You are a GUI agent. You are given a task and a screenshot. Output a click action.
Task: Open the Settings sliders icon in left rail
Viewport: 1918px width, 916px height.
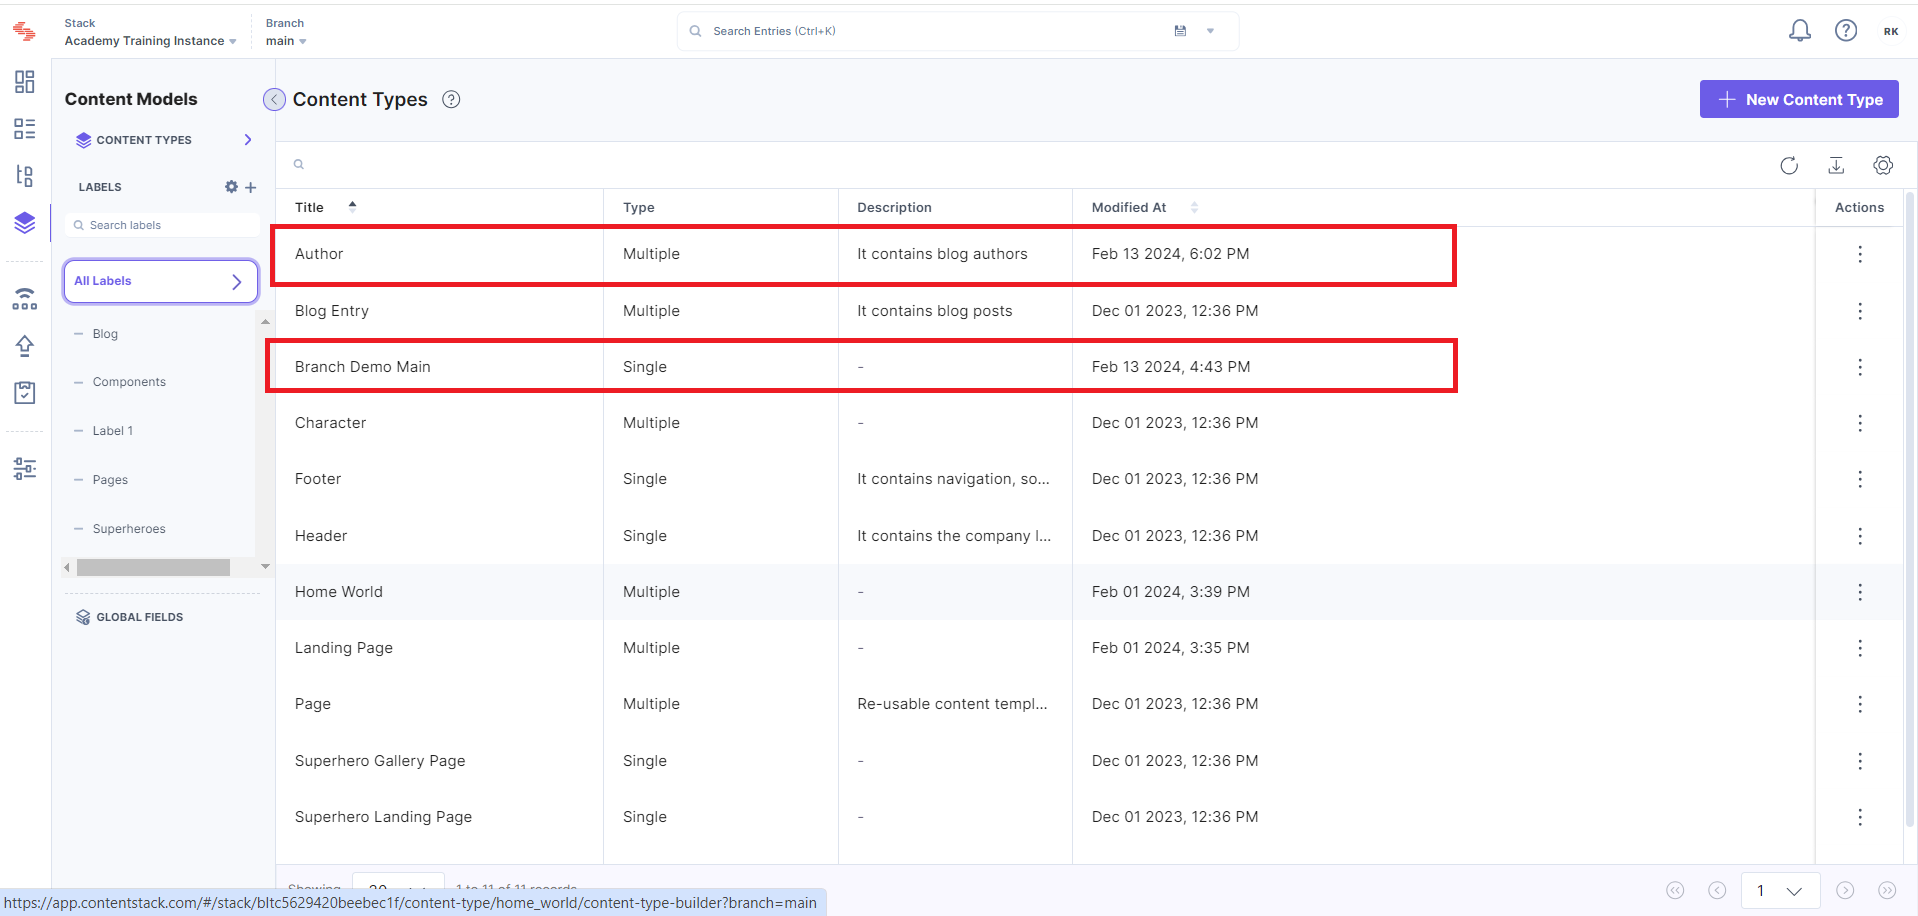tap(25, 468)
